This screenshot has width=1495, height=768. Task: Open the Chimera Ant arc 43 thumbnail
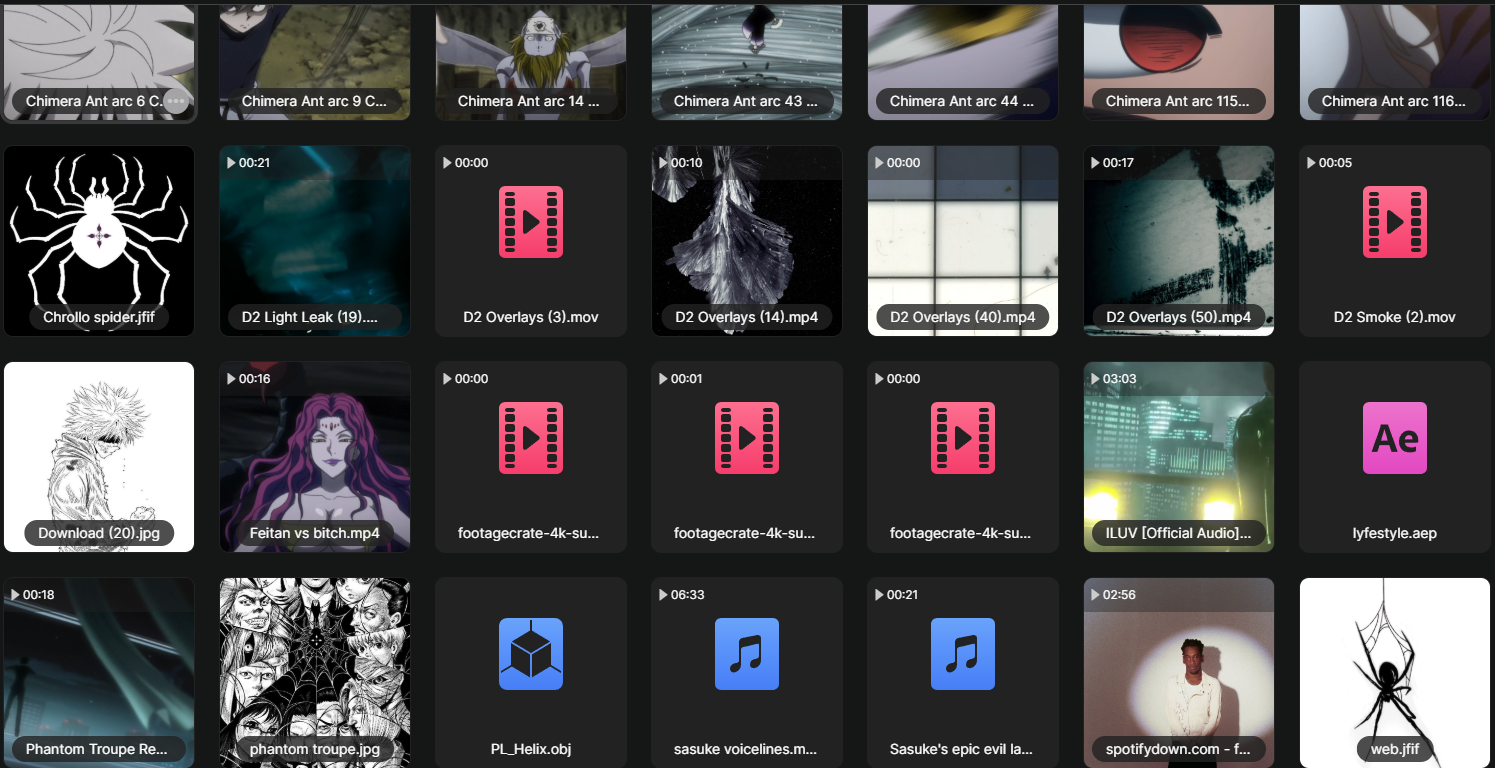click(x=747, y=62)
